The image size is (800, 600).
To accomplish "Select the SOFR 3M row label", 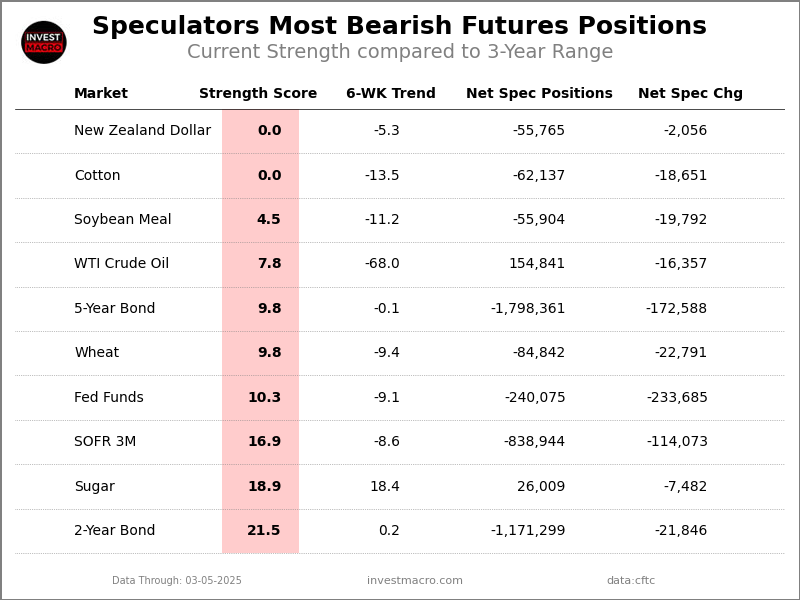I will [105, 442].
